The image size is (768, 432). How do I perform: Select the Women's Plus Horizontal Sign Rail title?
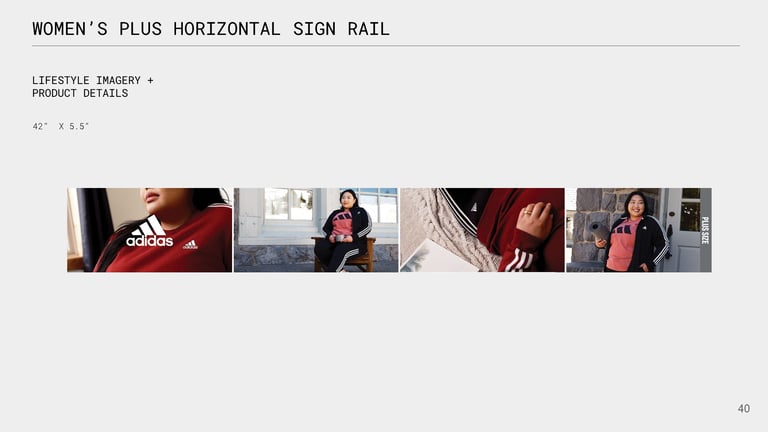point(211,29)
